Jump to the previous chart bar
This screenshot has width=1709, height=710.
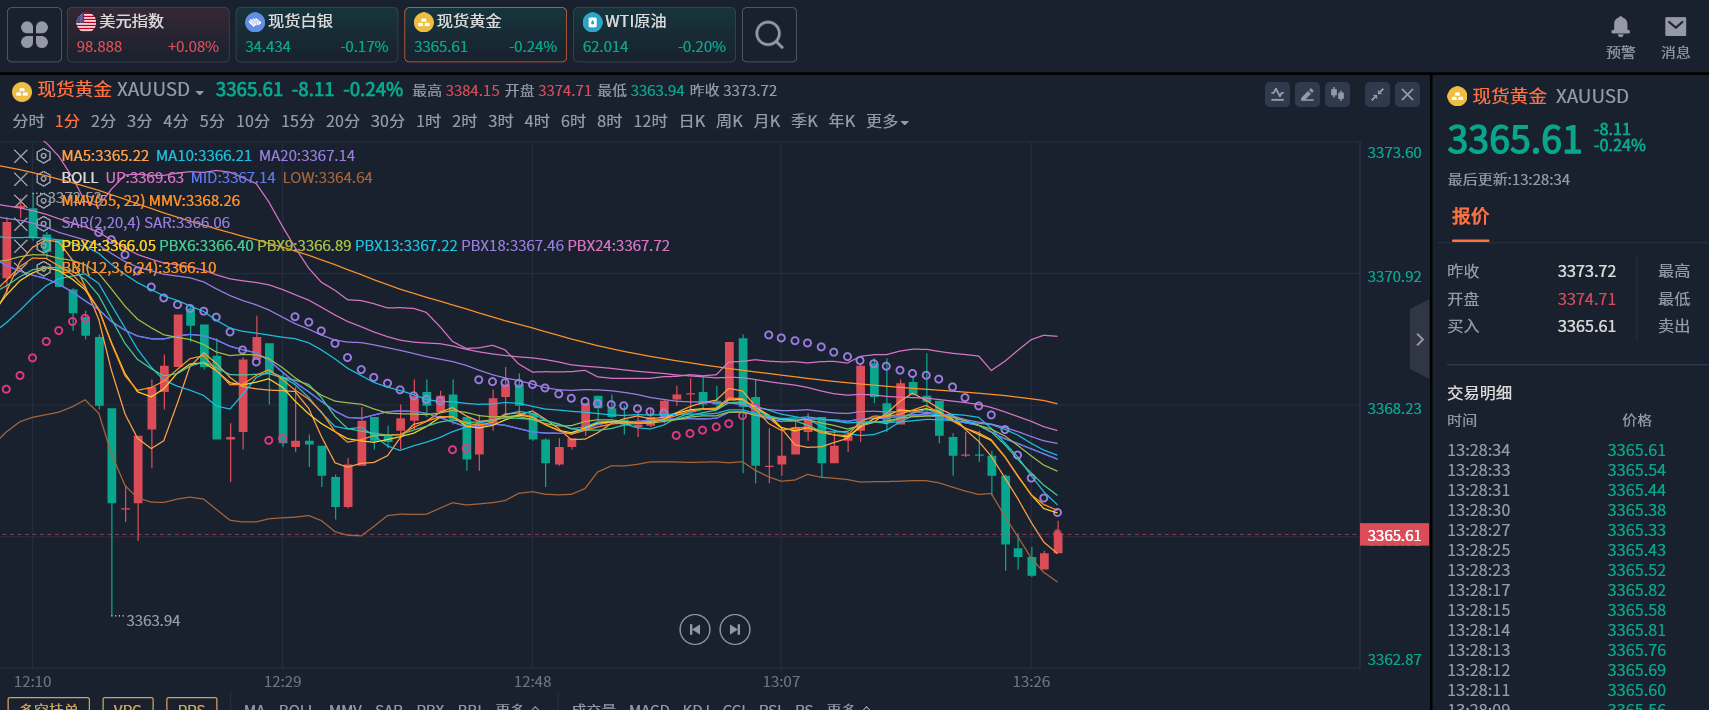pos(695,629)
